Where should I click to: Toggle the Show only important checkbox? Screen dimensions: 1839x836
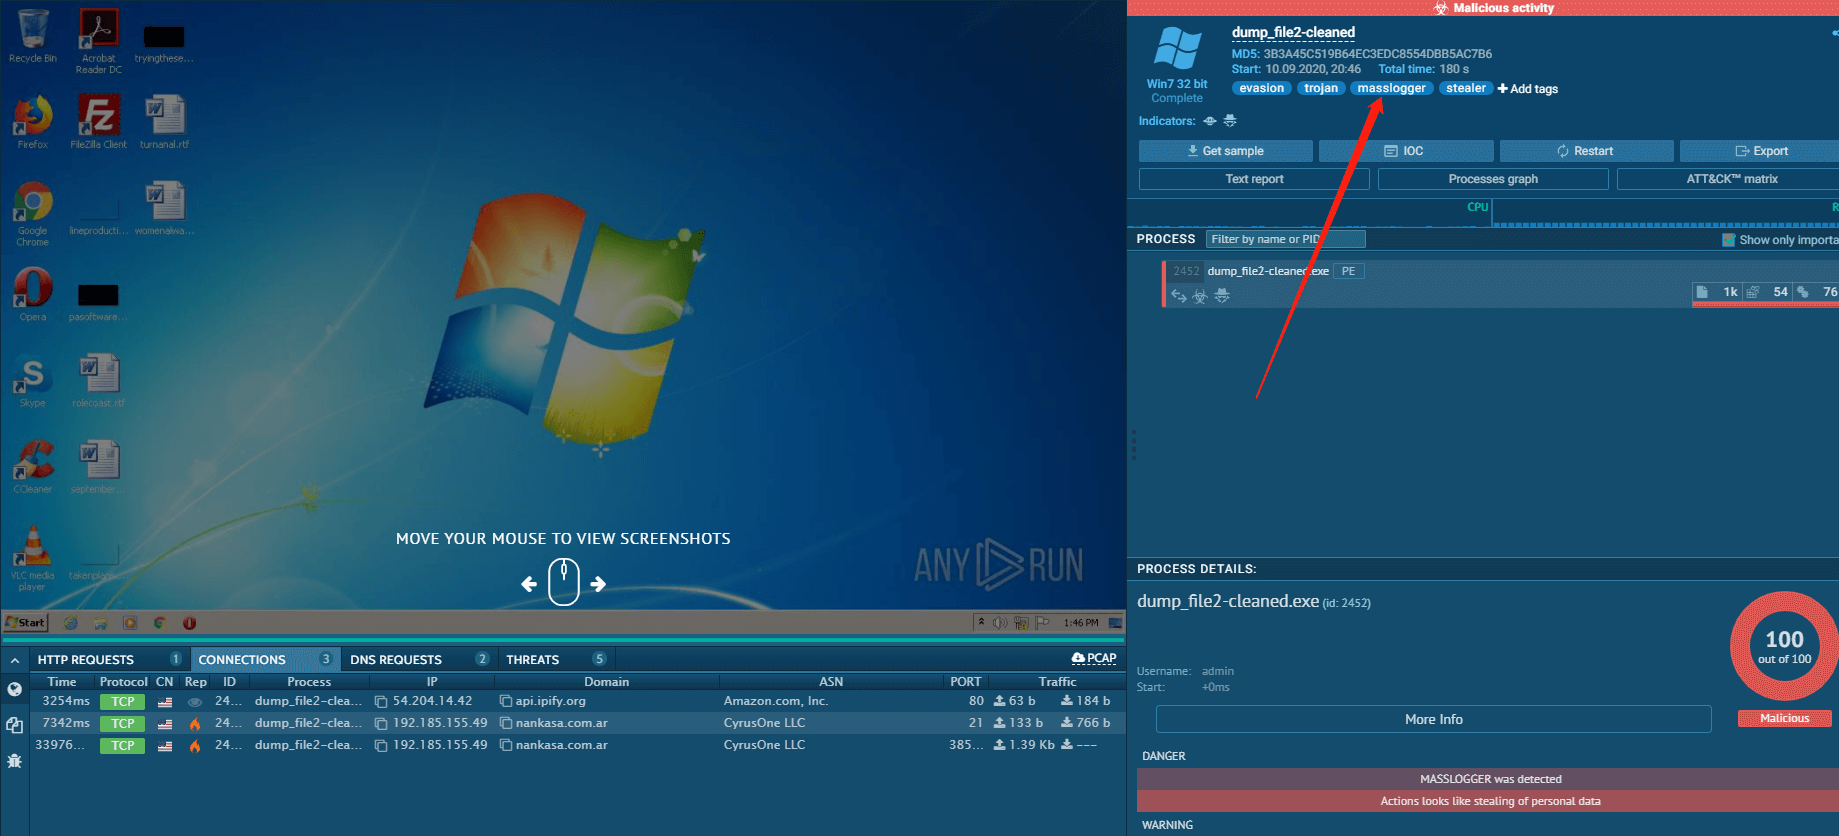[1728, 240]
